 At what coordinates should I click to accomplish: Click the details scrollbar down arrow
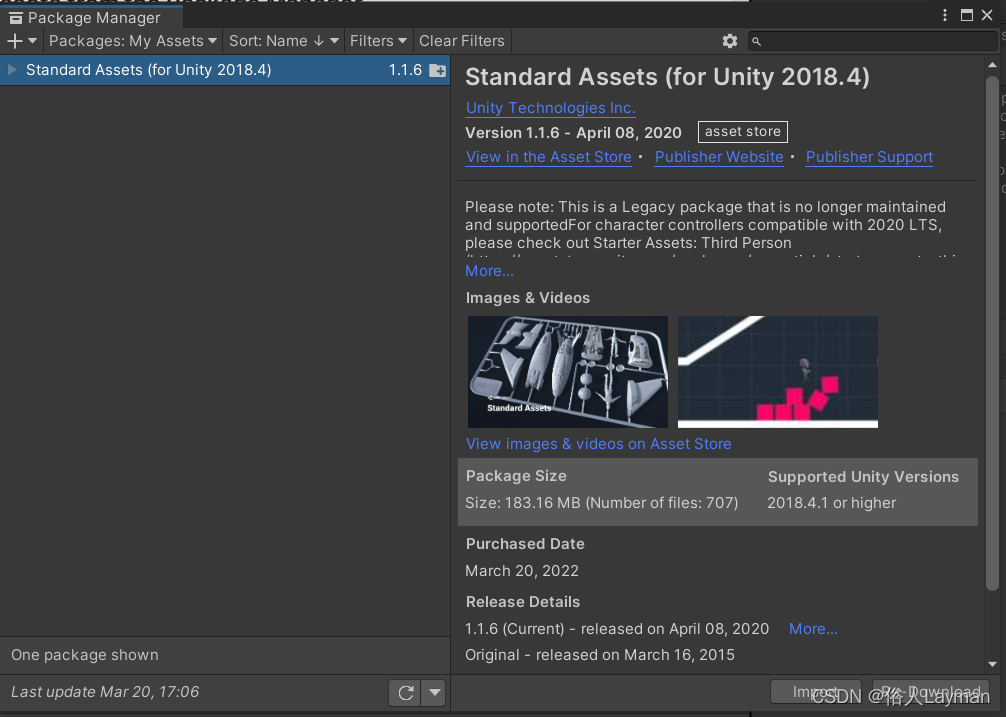click(993, 664)
